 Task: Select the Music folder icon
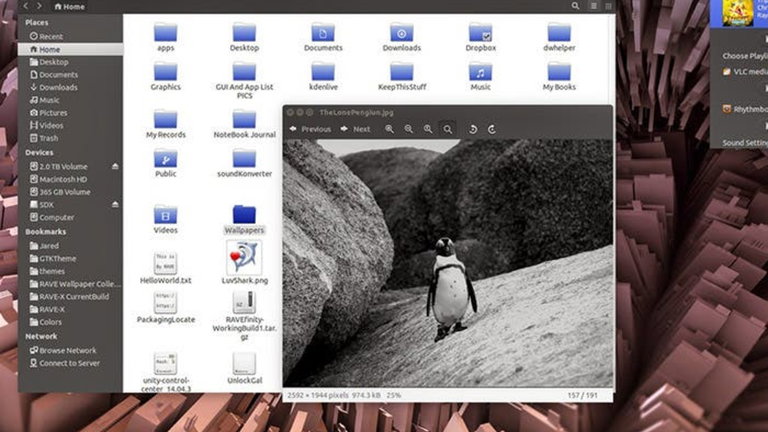pos(480,76)
